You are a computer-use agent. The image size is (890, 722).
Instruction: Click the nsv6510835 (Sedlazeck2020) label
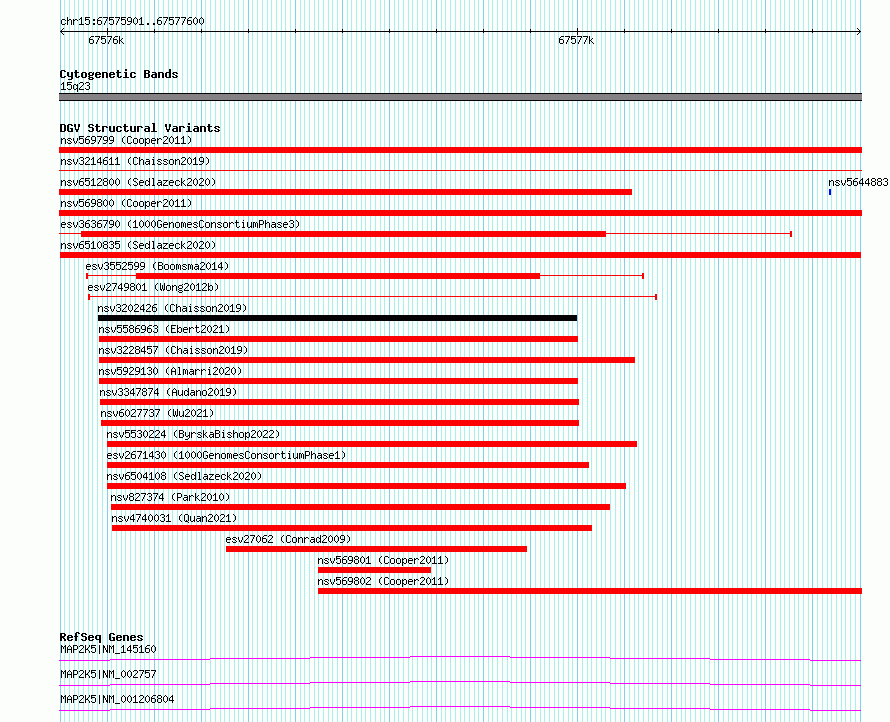(x=138, y=245)
